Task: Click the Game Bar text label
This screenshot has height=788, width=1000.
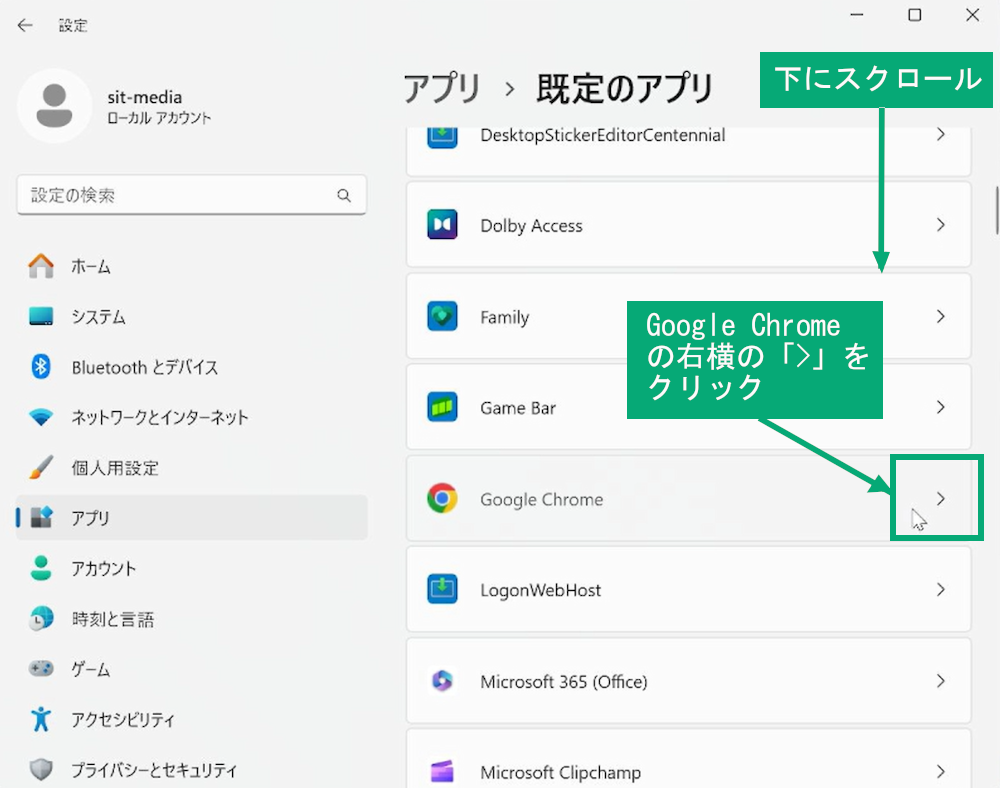Action: [x=518, y=408]
